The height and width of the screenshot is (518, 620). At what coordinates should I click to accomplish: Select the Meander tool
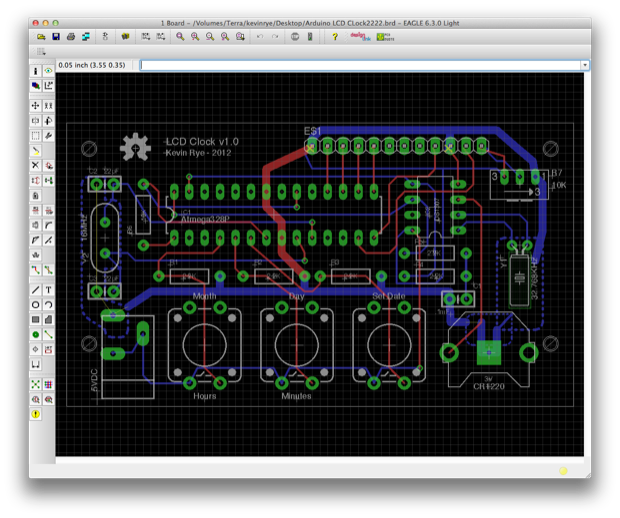tap(36, 255)
